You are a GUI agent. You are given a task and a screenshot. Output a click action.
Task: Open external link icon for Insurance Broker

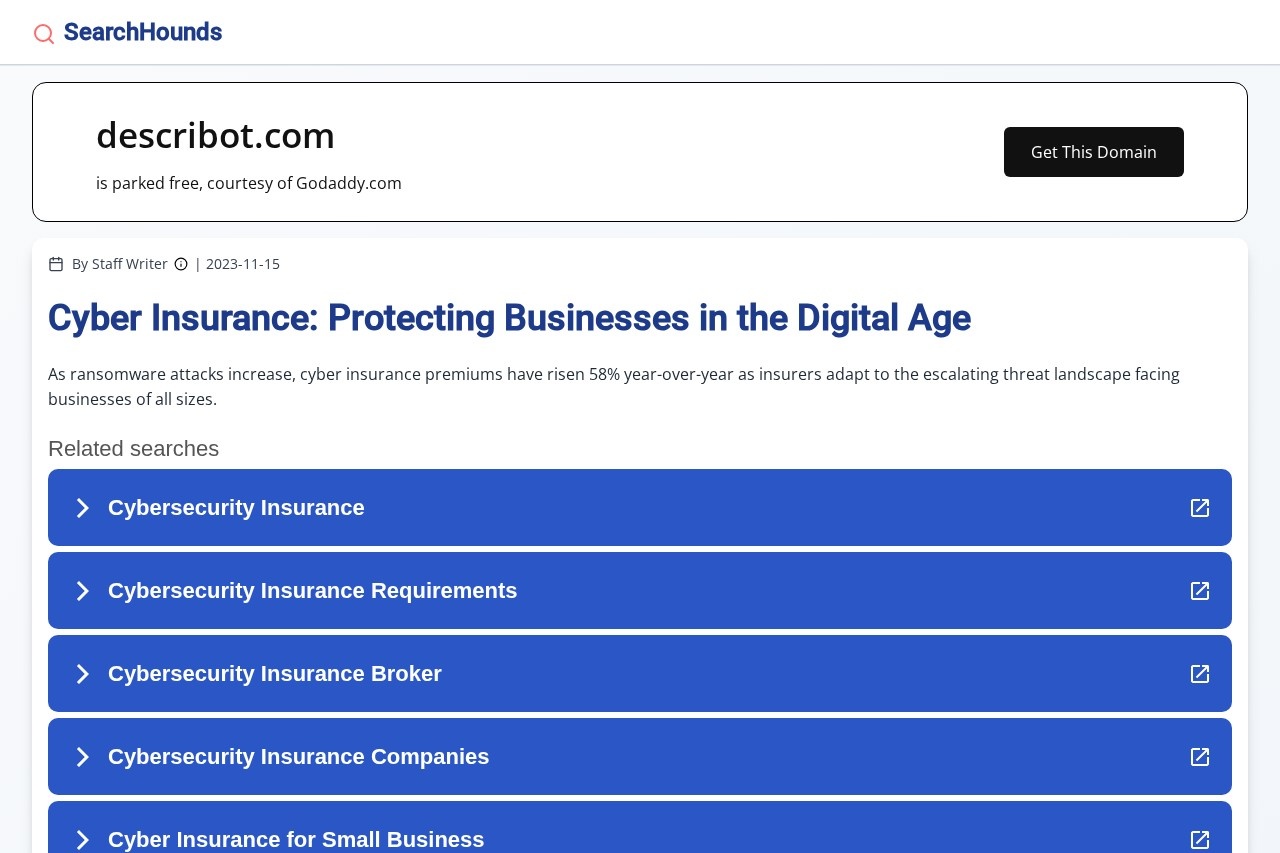(1200, 674)
